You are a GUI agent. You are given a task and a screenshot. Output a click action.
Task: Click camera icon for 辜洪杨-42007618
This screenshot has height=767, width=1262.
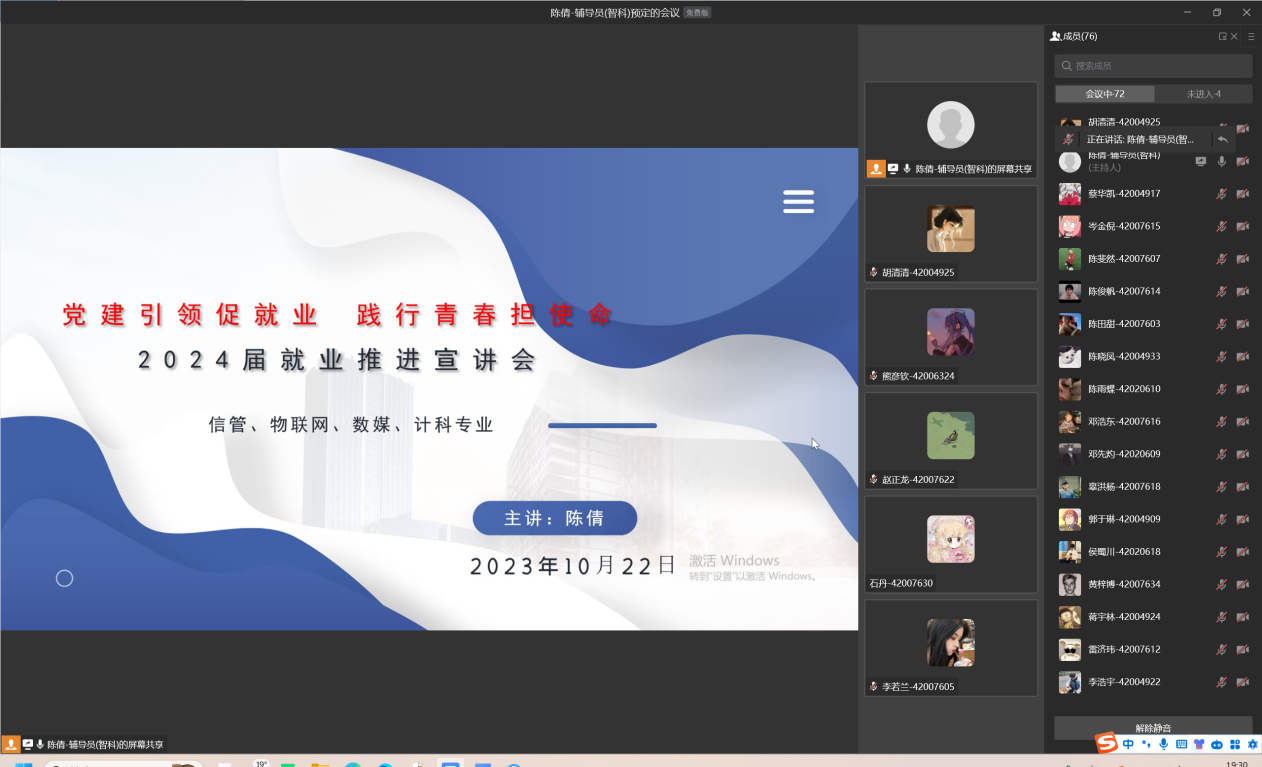point(1242,487)
